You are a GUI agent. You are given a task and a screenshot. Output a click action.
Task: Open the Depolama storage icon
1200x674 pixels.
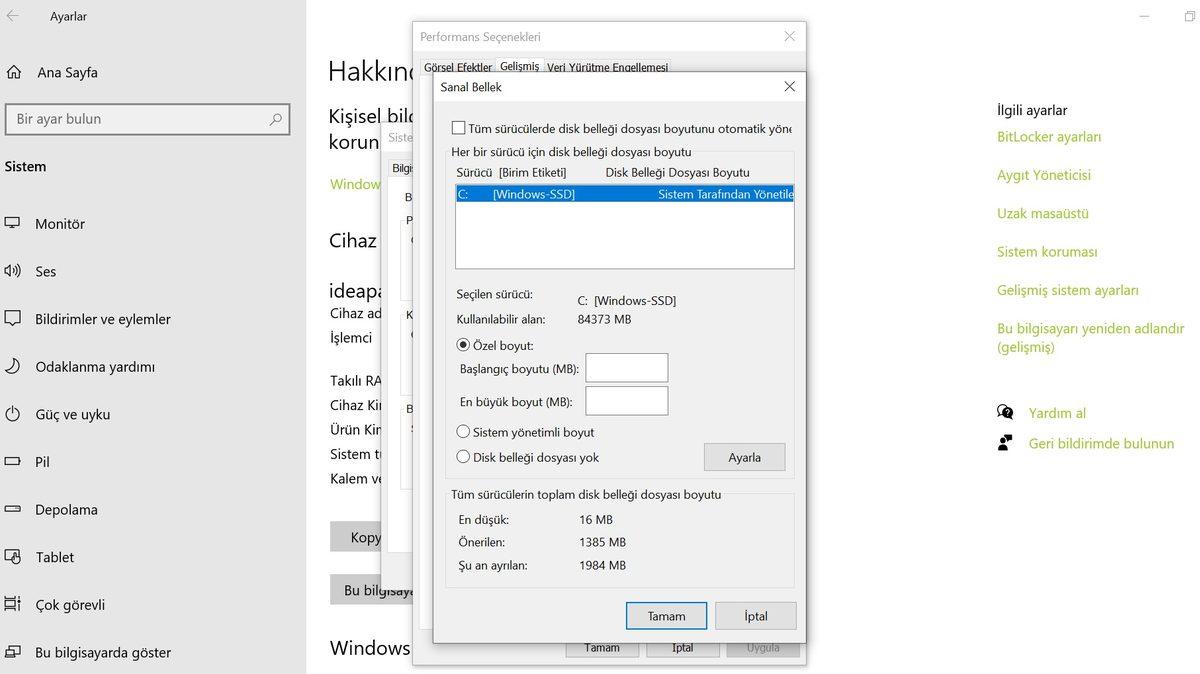point(13,509)
